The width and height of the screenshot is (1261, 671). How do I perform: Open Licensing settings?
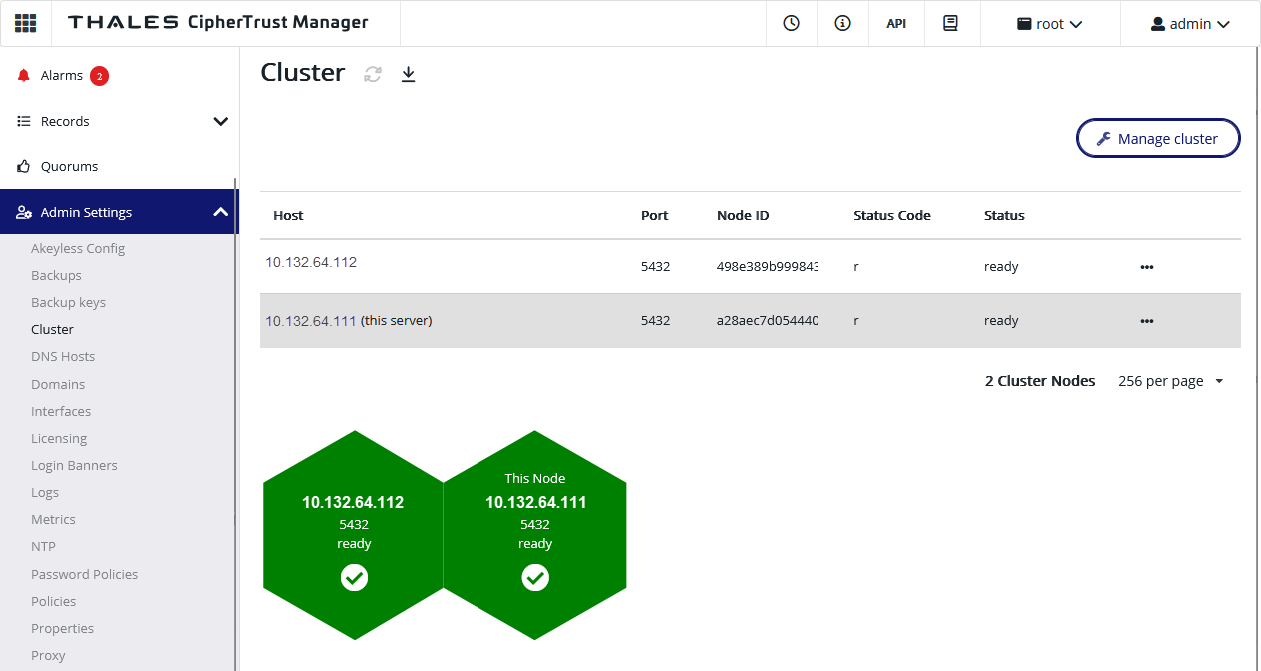tap(59, 438)
